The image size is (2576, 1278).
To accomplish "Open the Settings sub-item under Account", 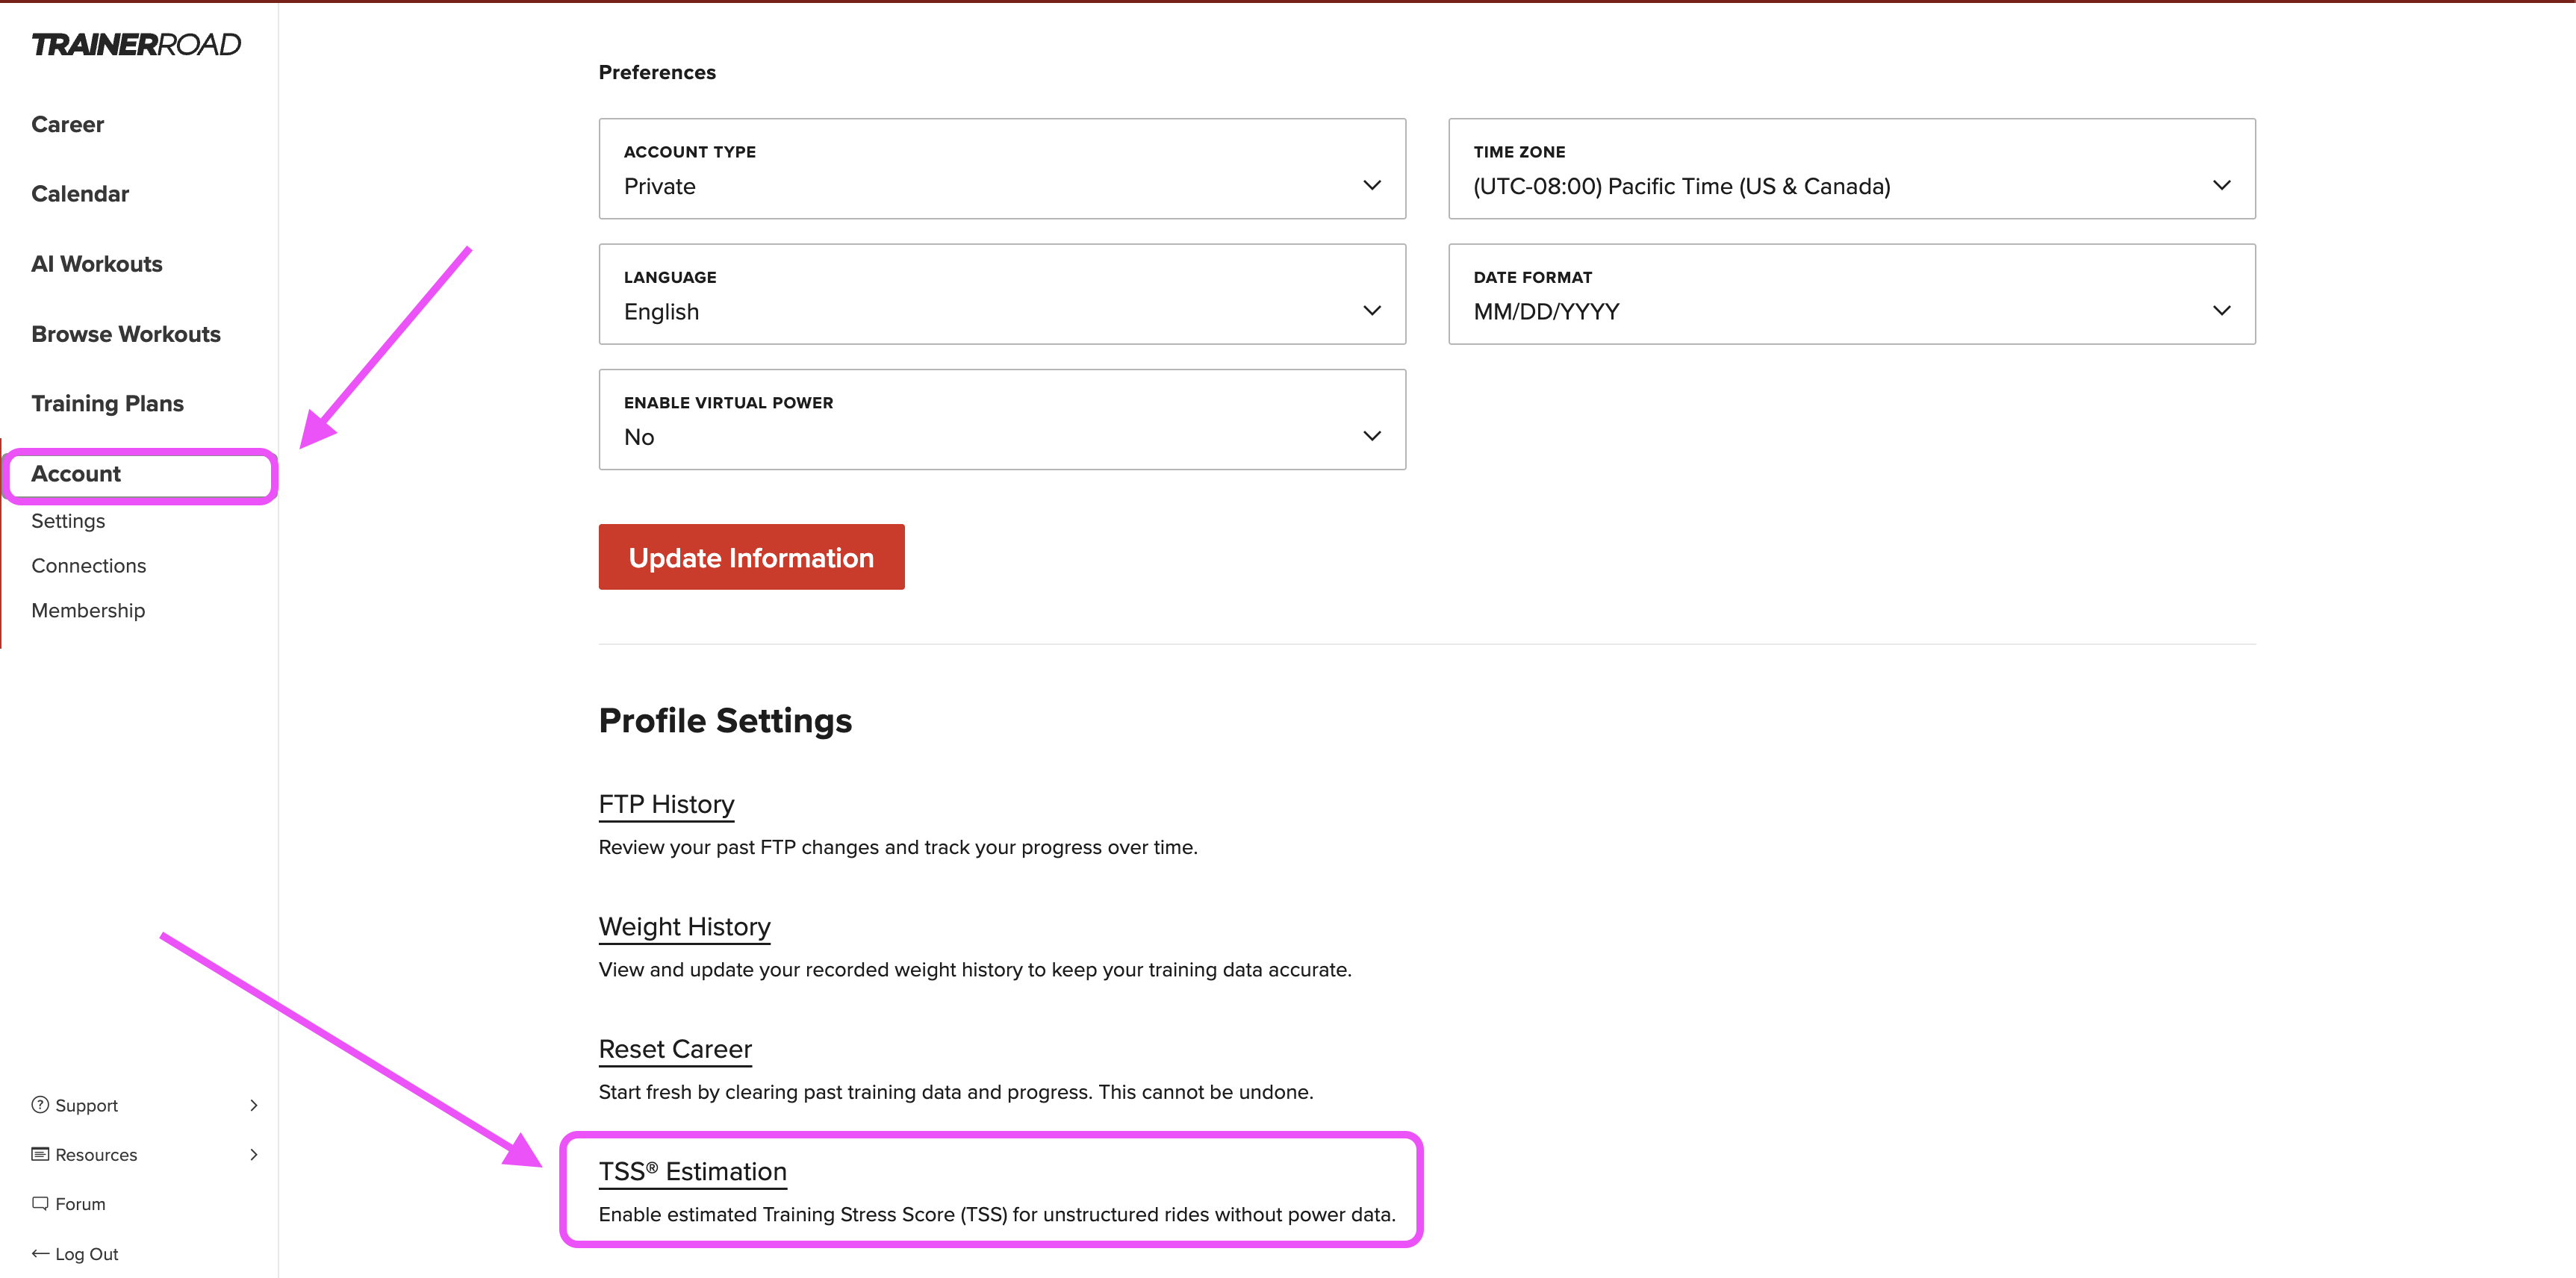I will pyautogui.click(x=68, y=521).
